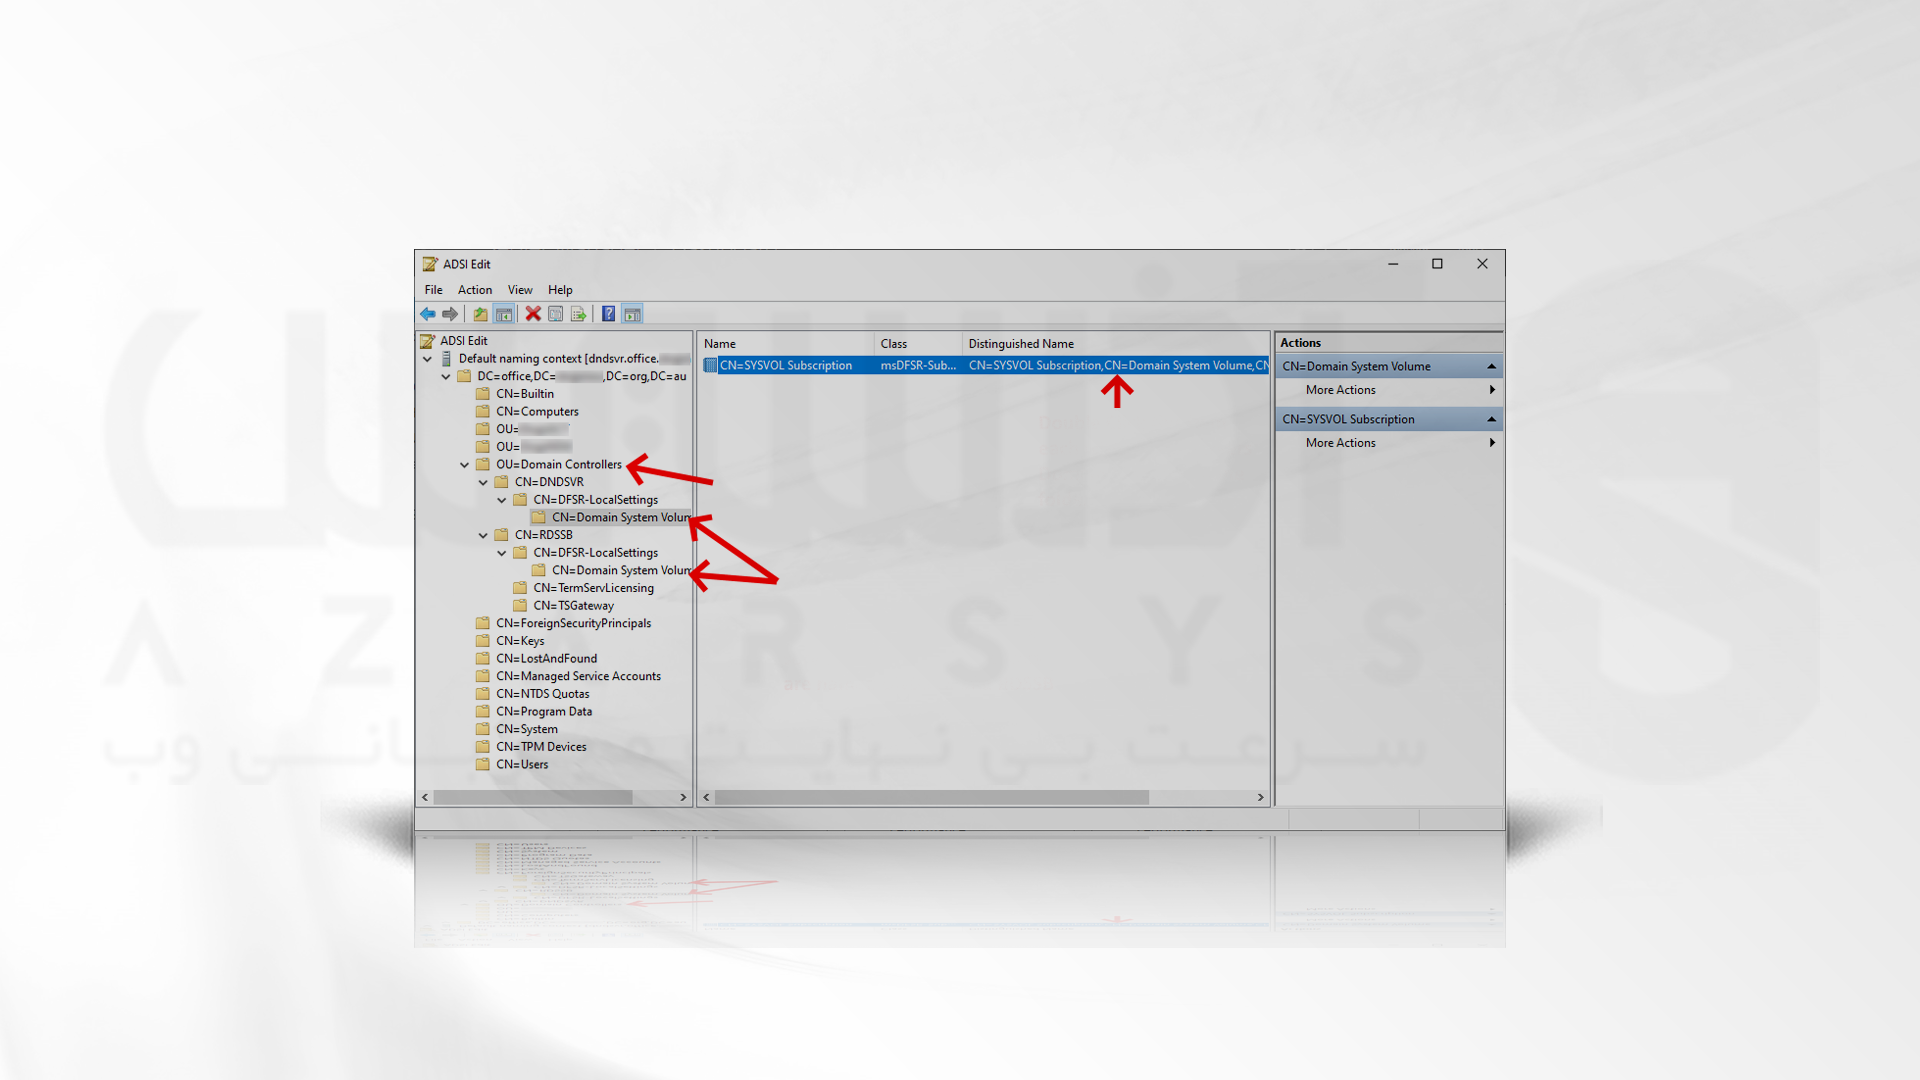Click the folder icon beside CN=NTDS Quotas
The height and width of the screenshot is (1080, 1920).
(x=483, y=694)
